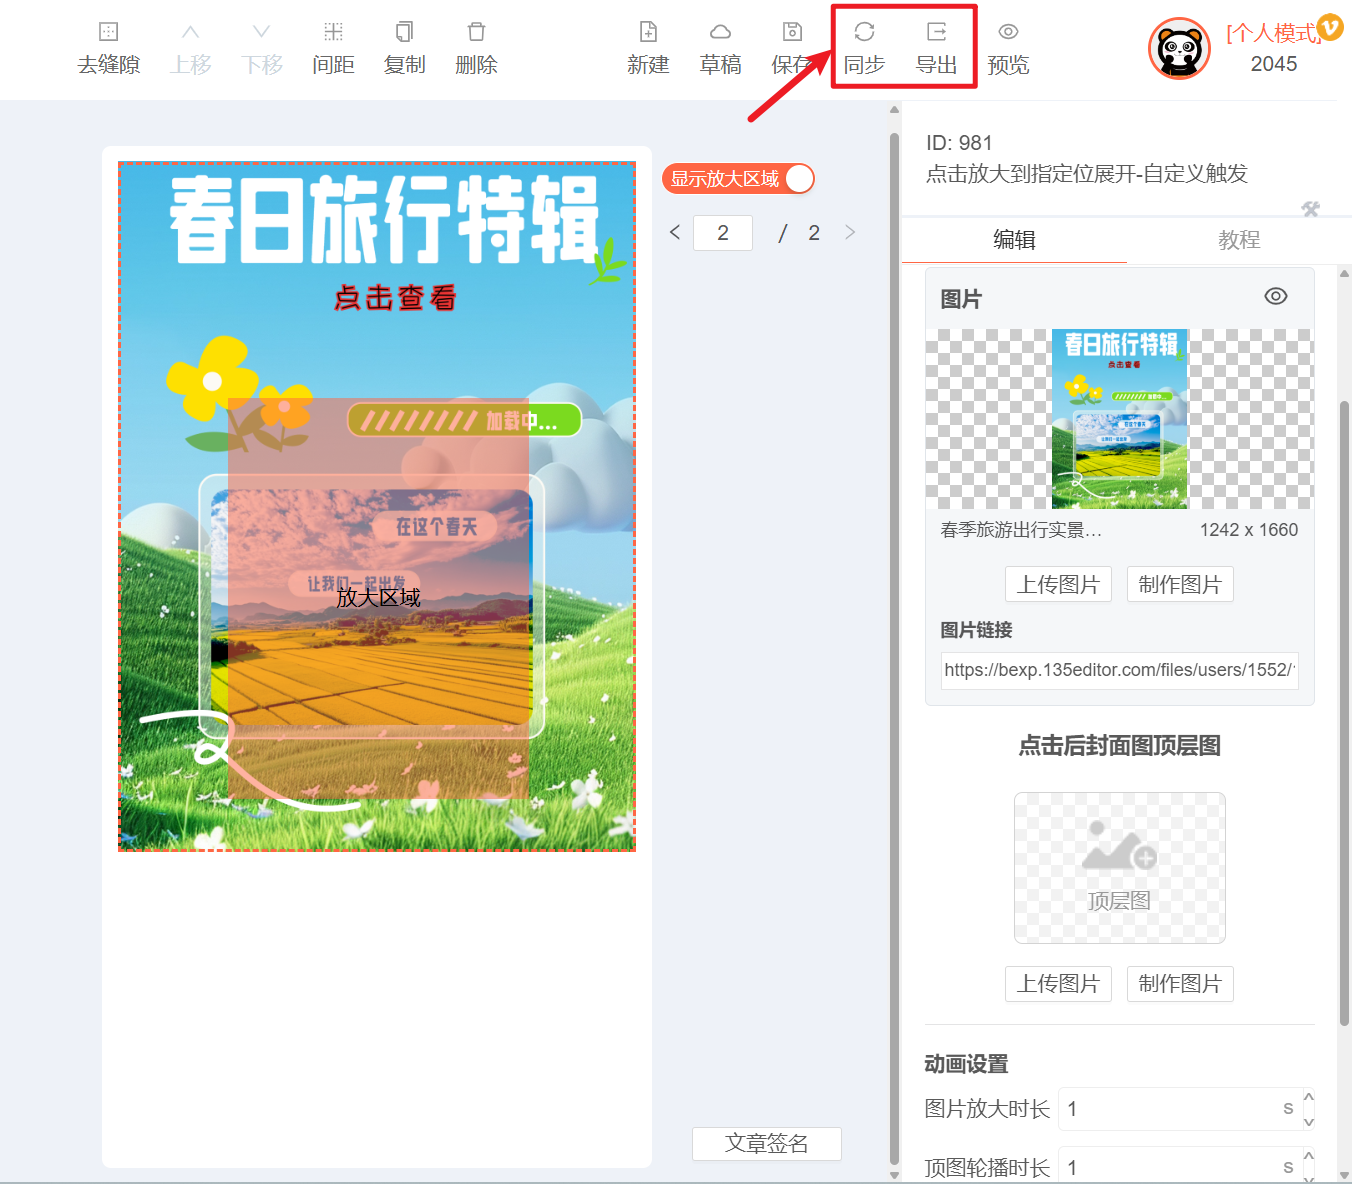This screenshot has width=1352, height=1184.
Task: Open the 草稿 drafts cloud icon
Action: pyautogui.click(x=720, y=32)
